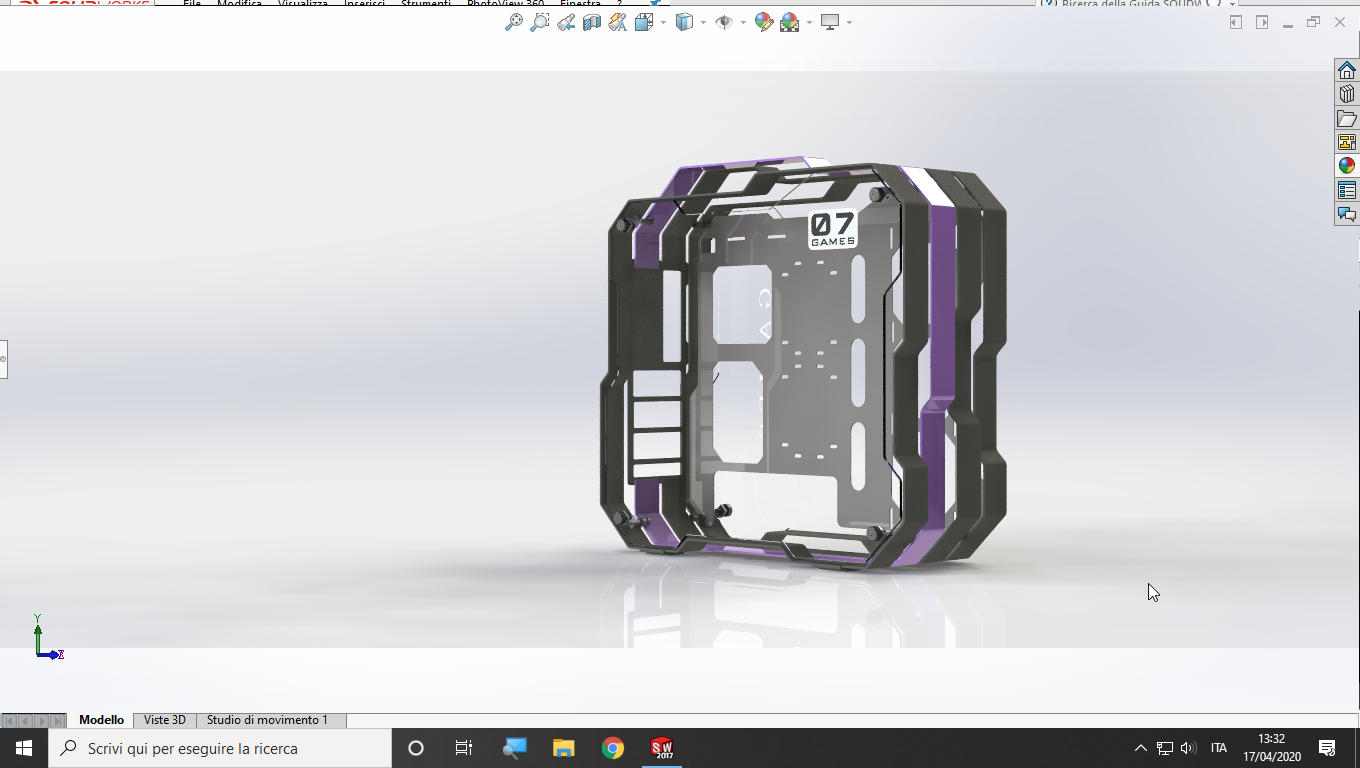Expand the View Settings dropdown arrow

[x=849, y=22]
